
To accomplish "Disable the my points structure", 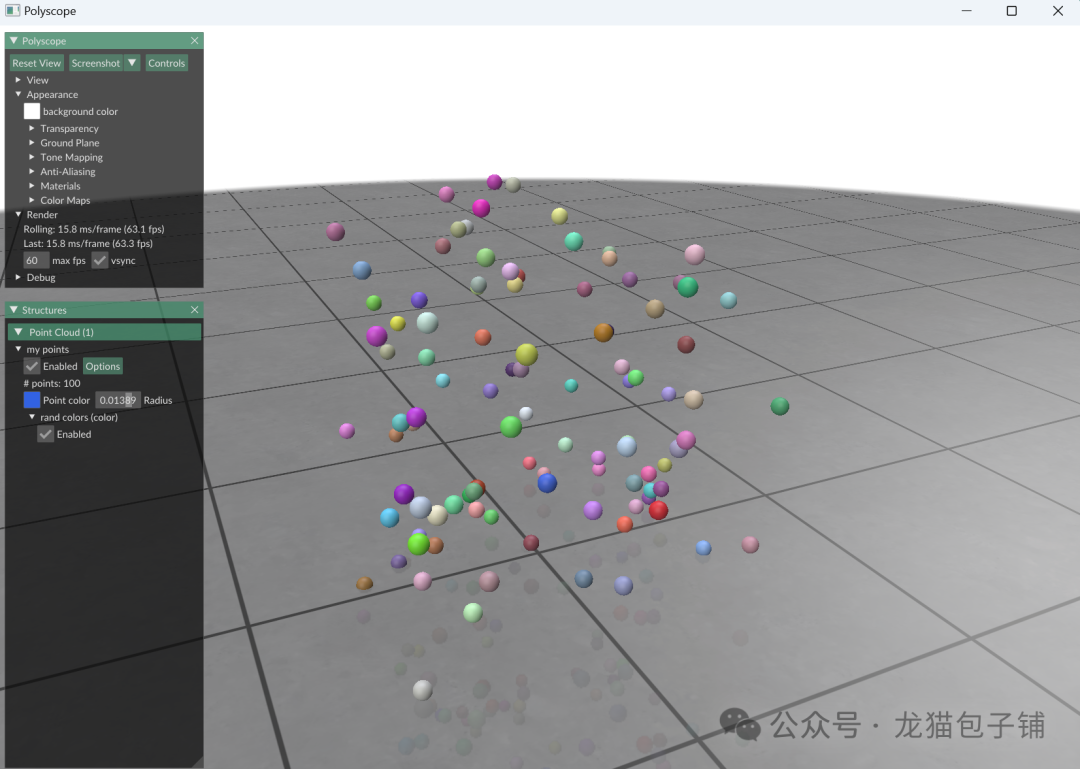I will (31, 366).
